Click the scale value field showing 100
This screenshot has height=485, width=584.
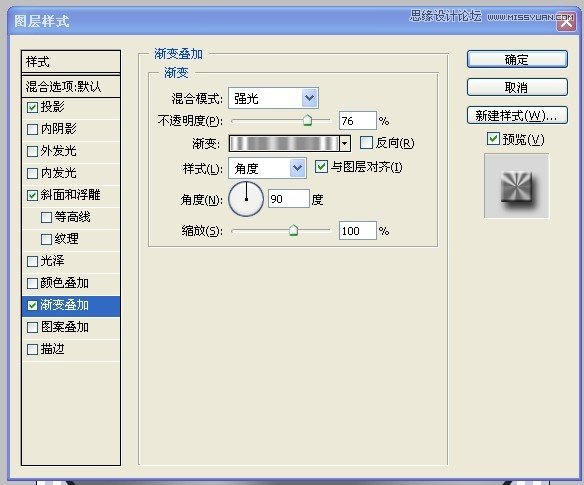point(358,231)
